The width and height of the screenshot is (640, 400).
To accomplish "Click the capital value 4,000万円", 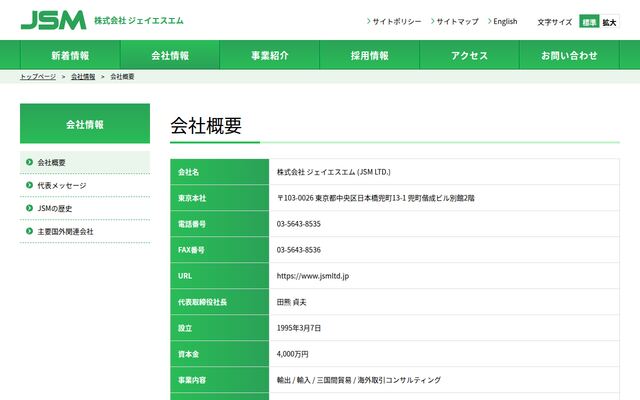I will 292,354.
